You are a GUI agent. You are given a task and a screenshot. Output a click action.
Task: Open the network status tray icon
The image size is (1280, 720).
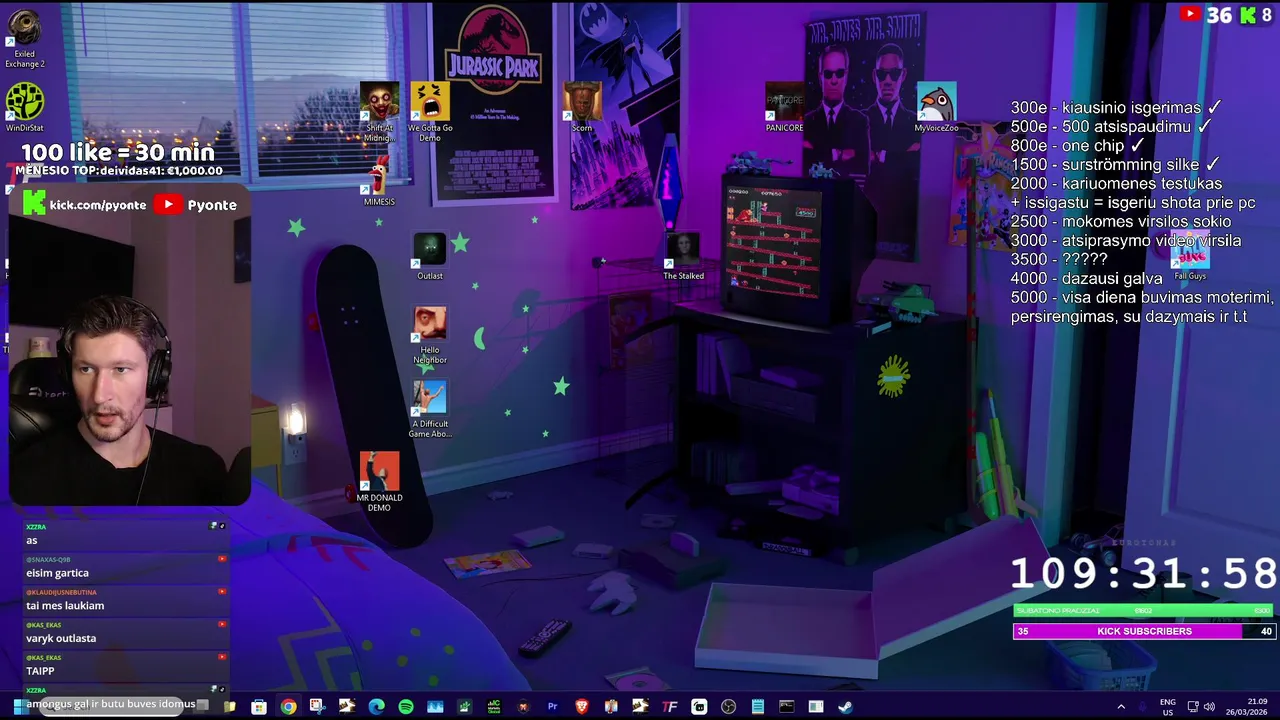point(1192,707)
